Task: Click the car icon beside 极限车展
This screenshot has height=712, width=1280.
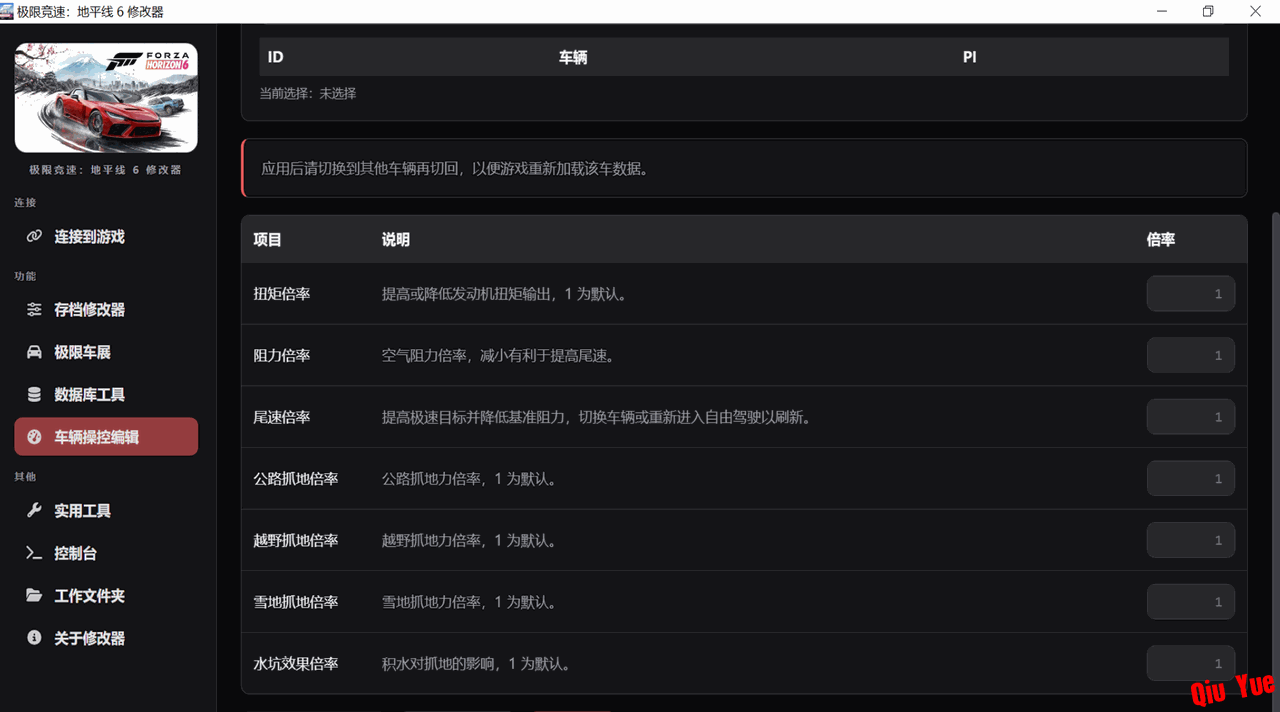Action: [x=34, y=352]
